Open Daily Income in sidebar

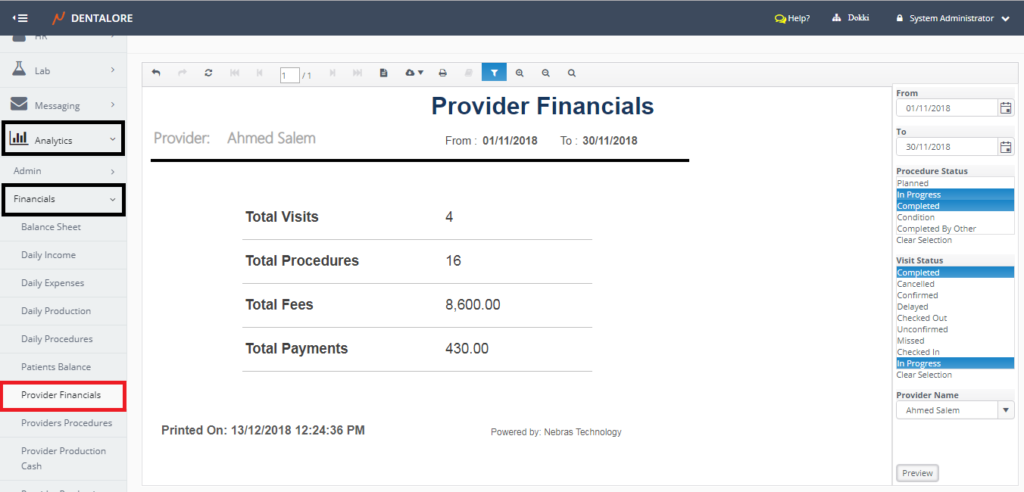[50, 255]
